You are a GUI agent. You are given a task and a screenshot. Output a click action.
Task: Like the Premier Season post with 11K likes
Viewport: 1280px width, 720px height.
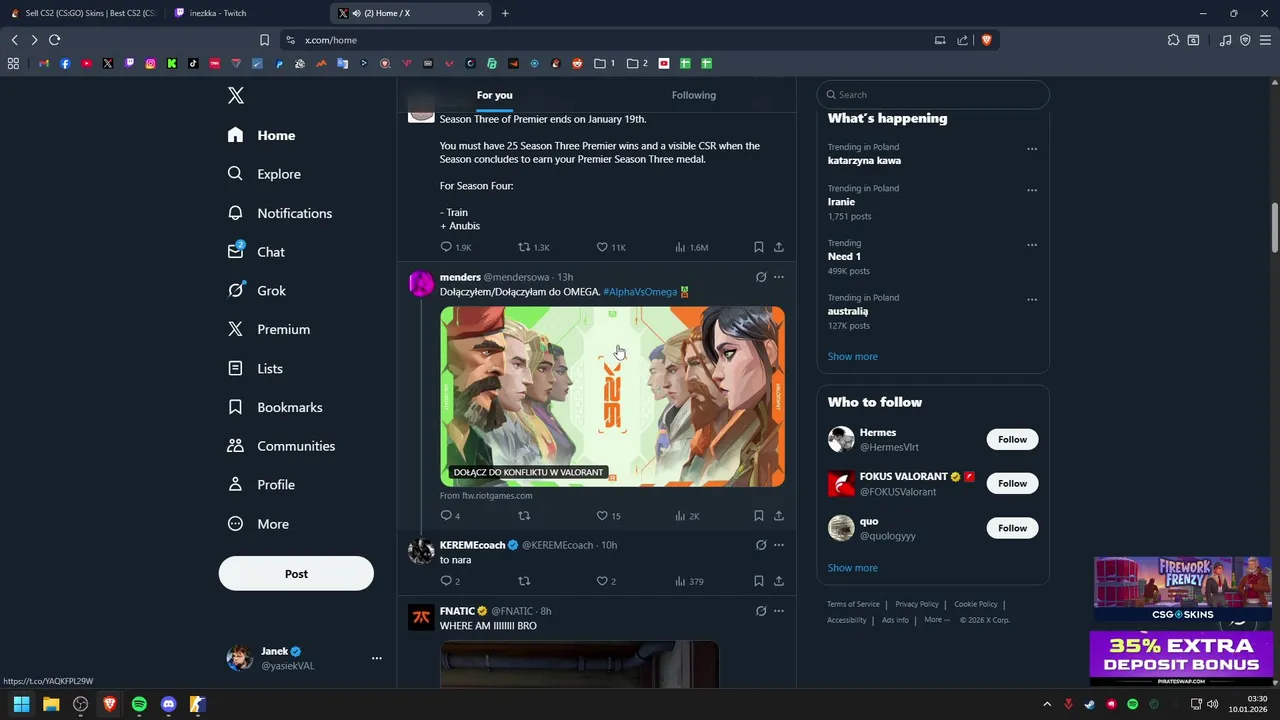pyautogui.click(x=610, y=247)
